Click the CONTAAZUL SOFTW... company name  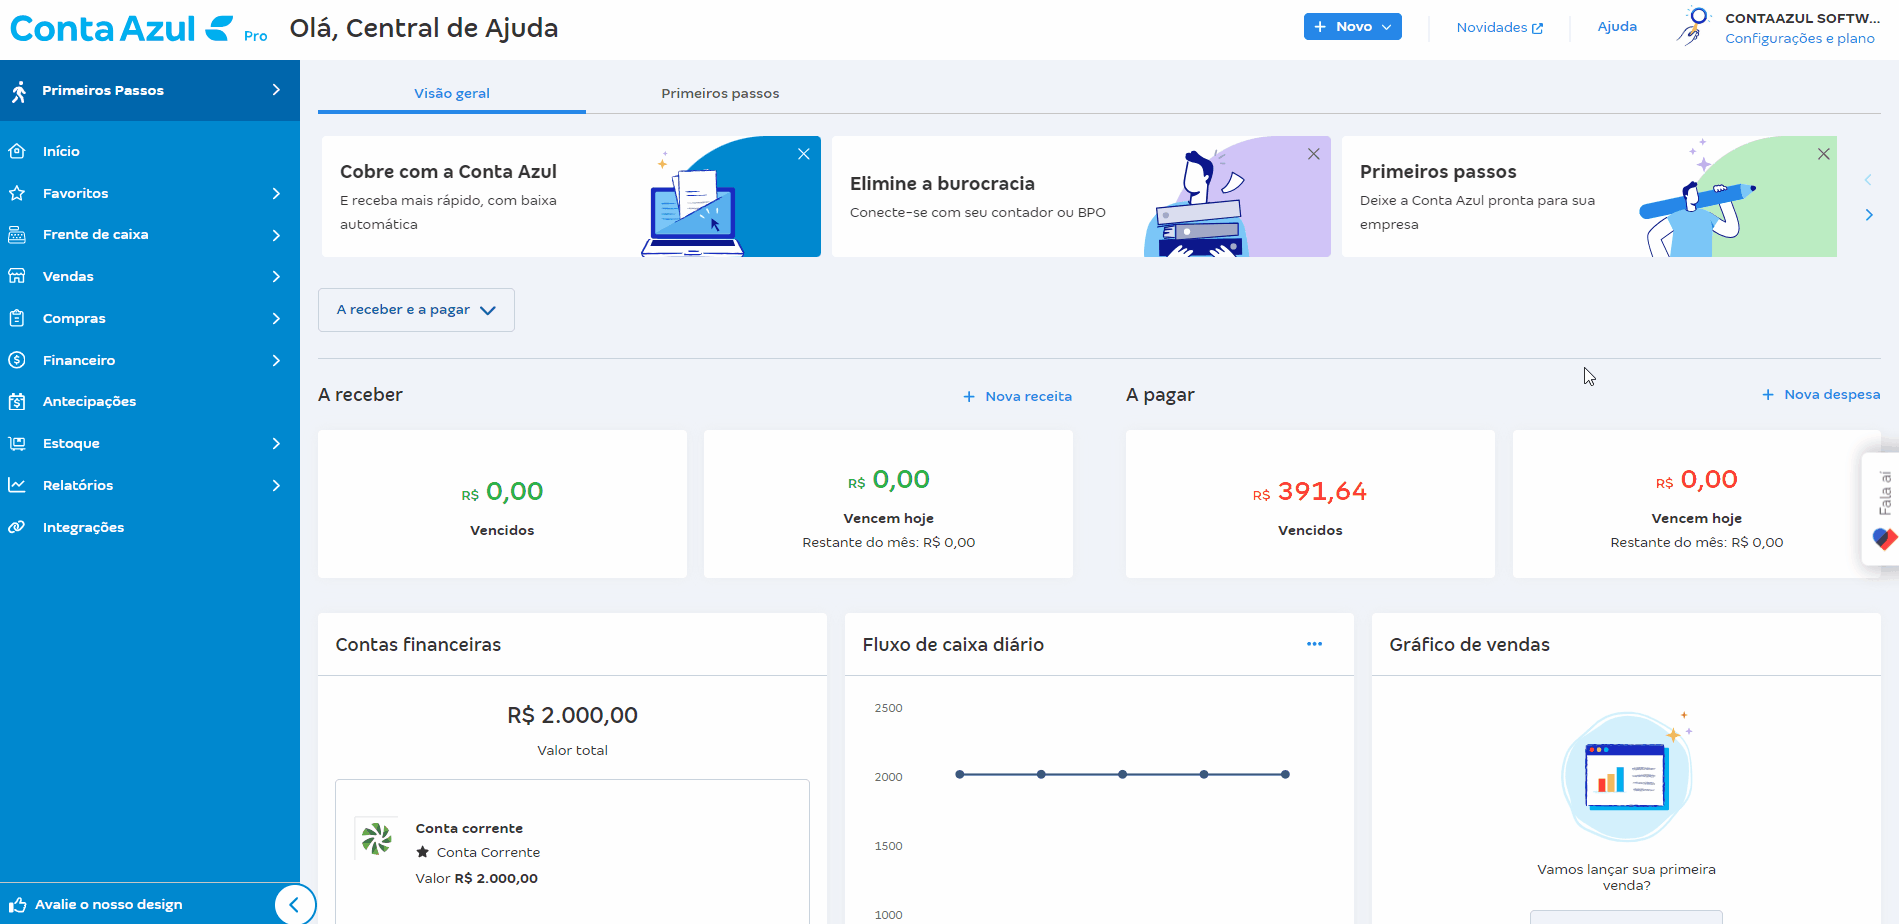pos(1802,18)
